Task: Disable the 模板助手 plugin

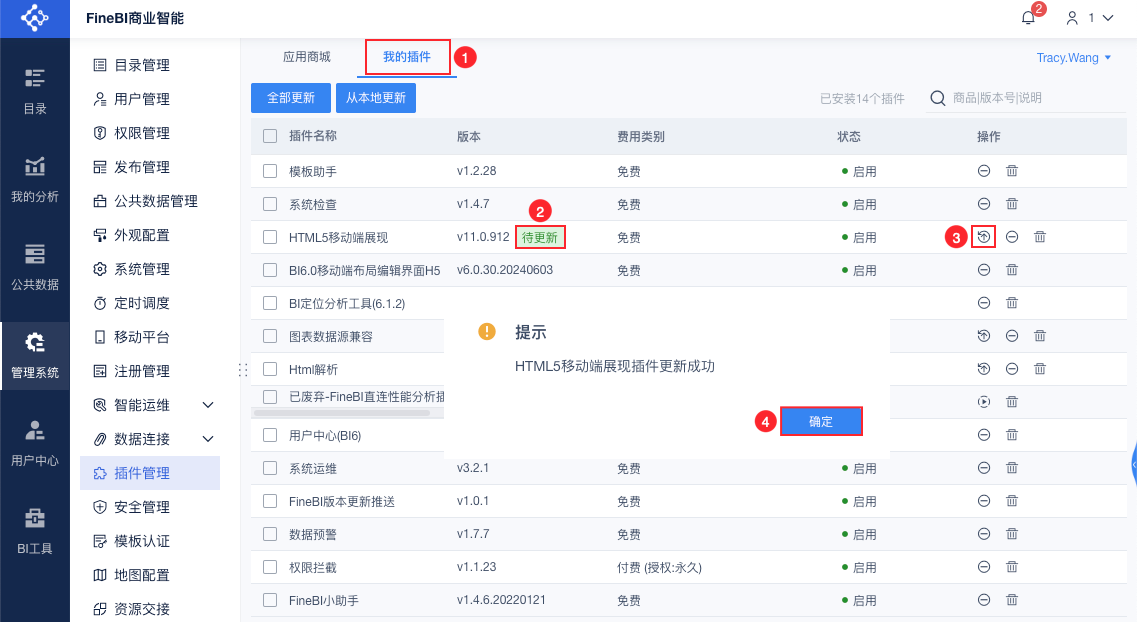Action: click(984, 171)
